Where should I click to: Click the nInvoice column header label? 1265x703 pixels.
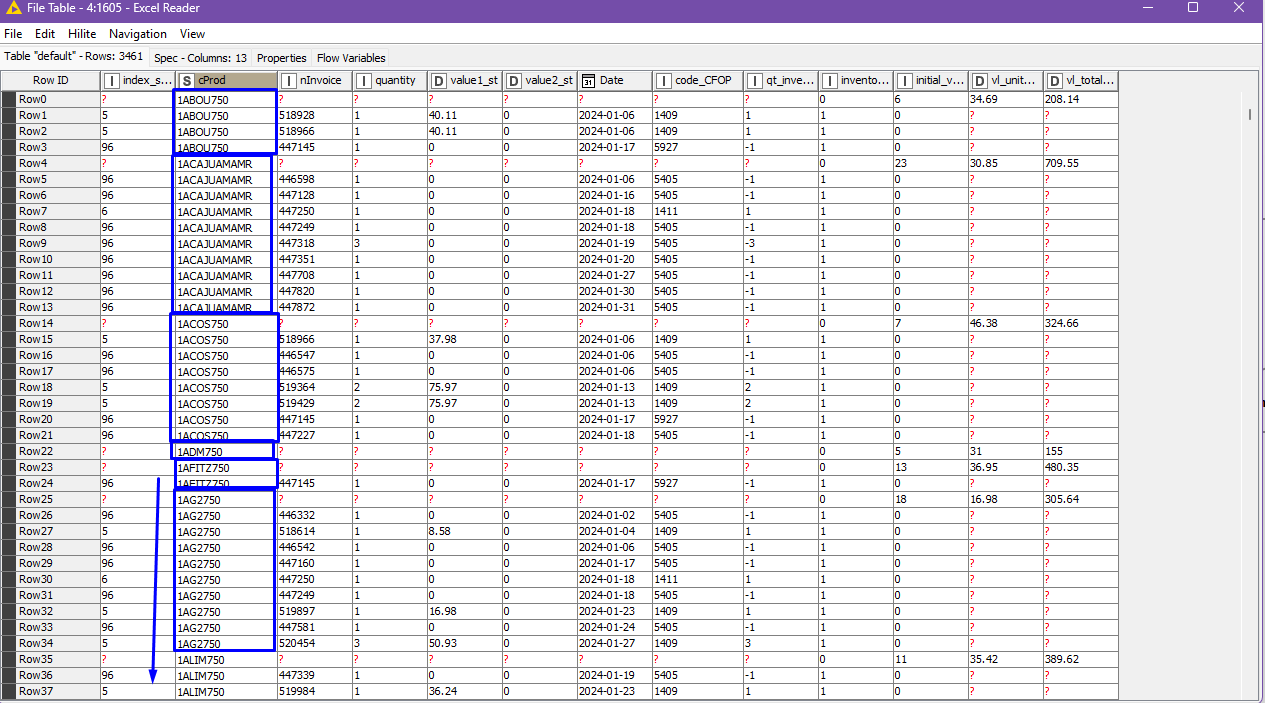pos(319,80)
